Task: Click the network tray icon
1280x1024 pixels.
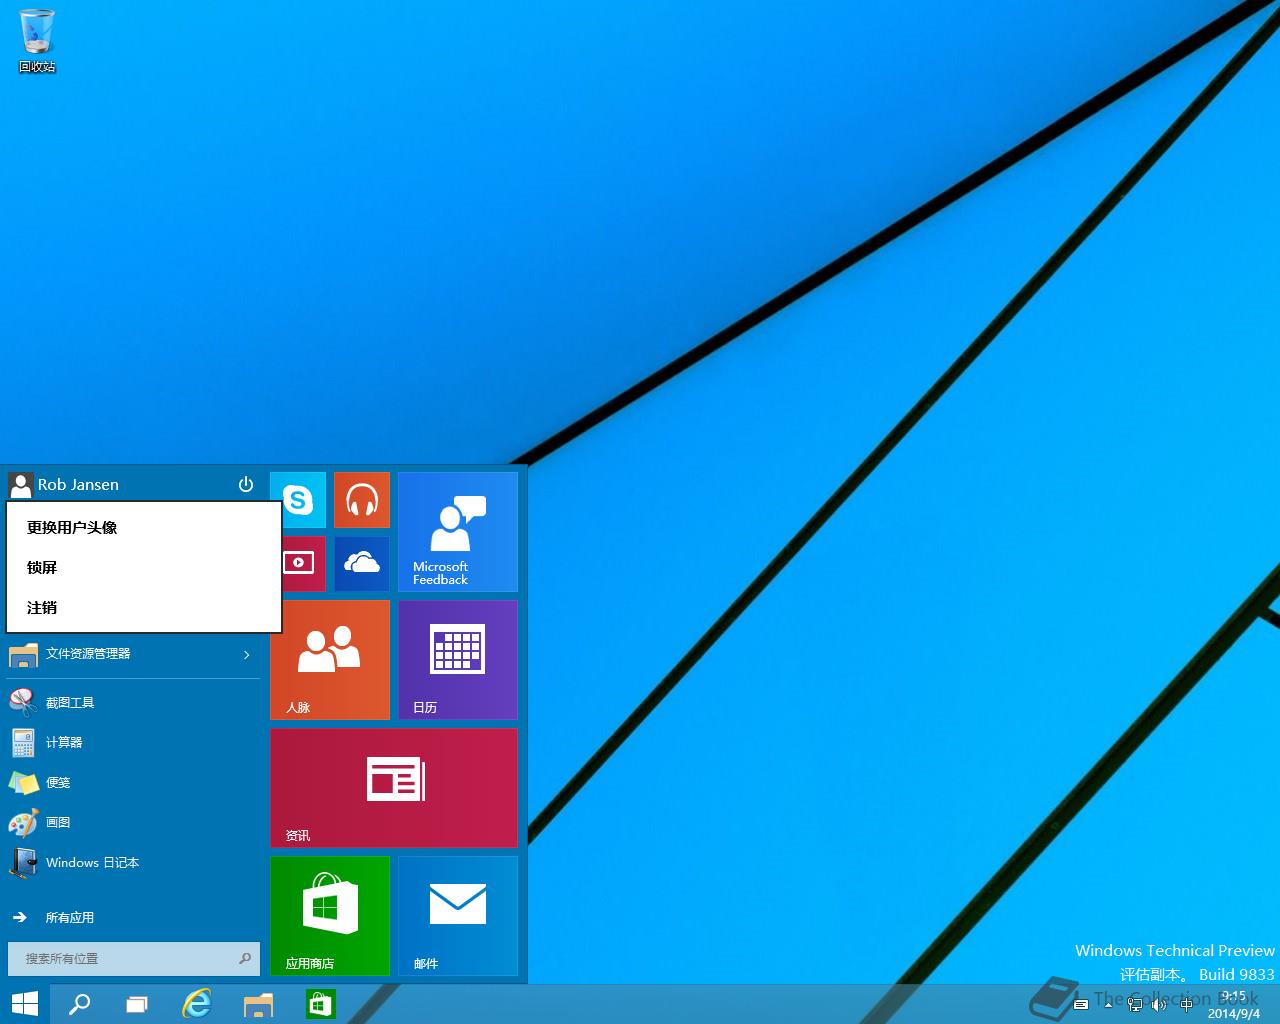Action: pos(1135,1004)
